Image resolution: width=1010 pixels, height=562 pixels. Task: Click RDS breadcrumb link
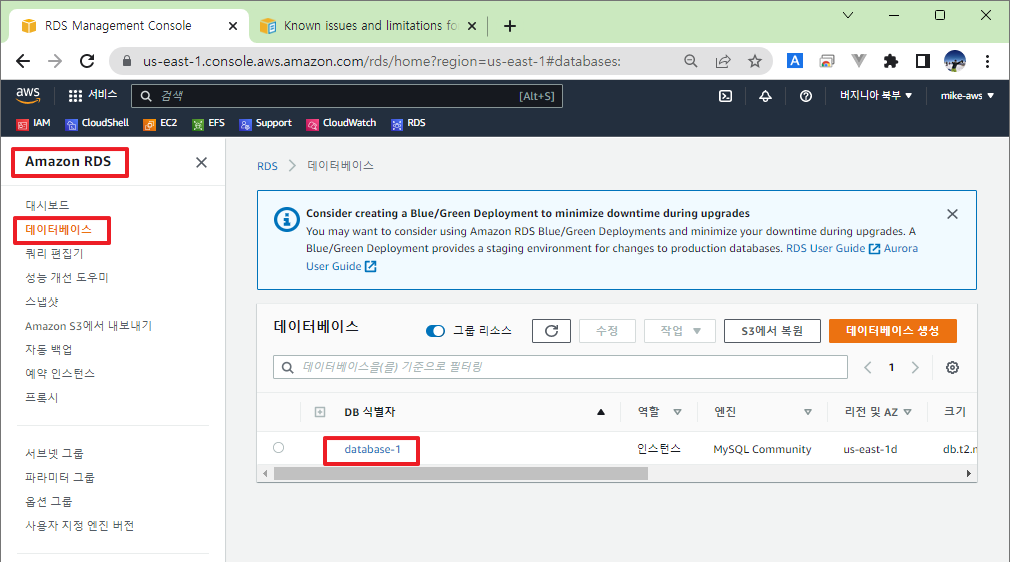pyautogui.click(x=267, y=166)
